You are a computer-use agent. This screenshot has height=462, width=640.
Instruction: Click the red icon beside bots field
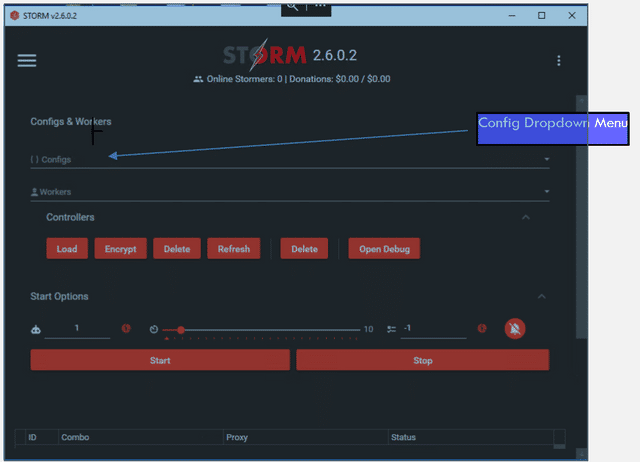(x=126, y=328)
